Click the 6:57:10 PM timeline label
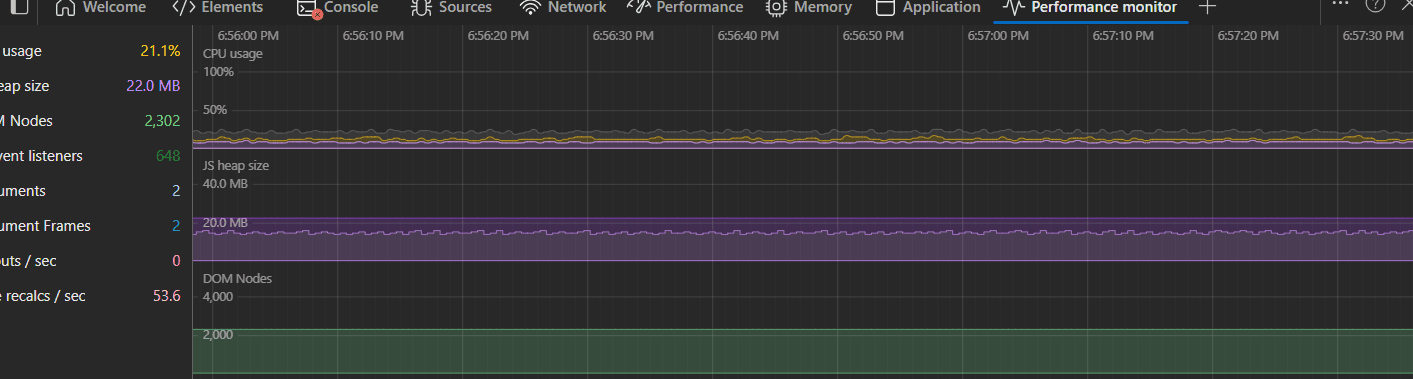This screenshot has height=379, width=1413. coord(1123,35)
